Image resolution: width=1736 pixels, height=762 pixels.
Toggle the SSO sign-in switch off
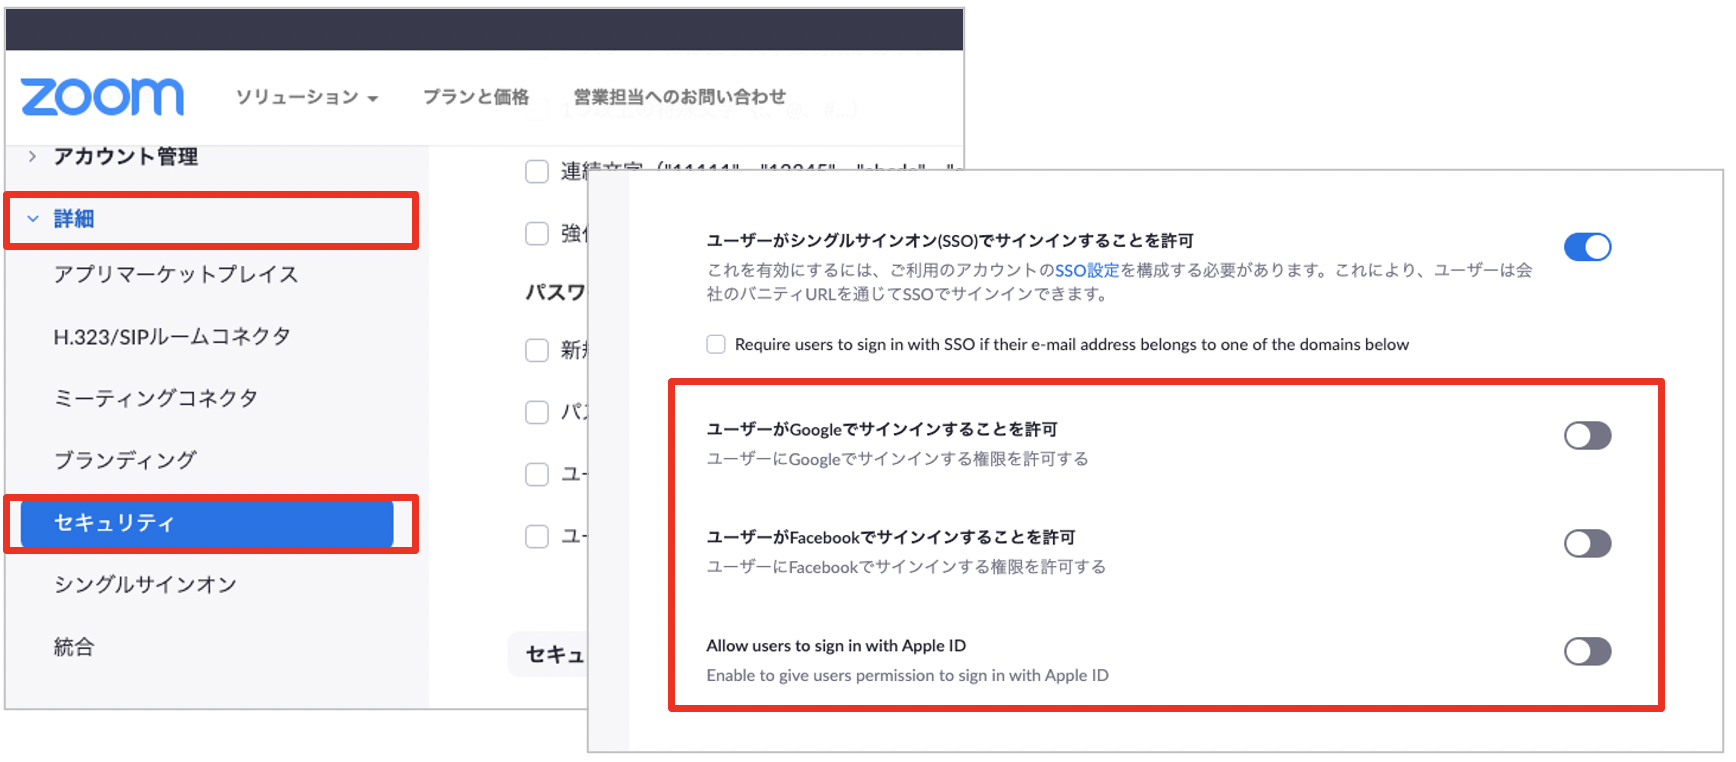pyautogui.click(x=1587, y=247)
